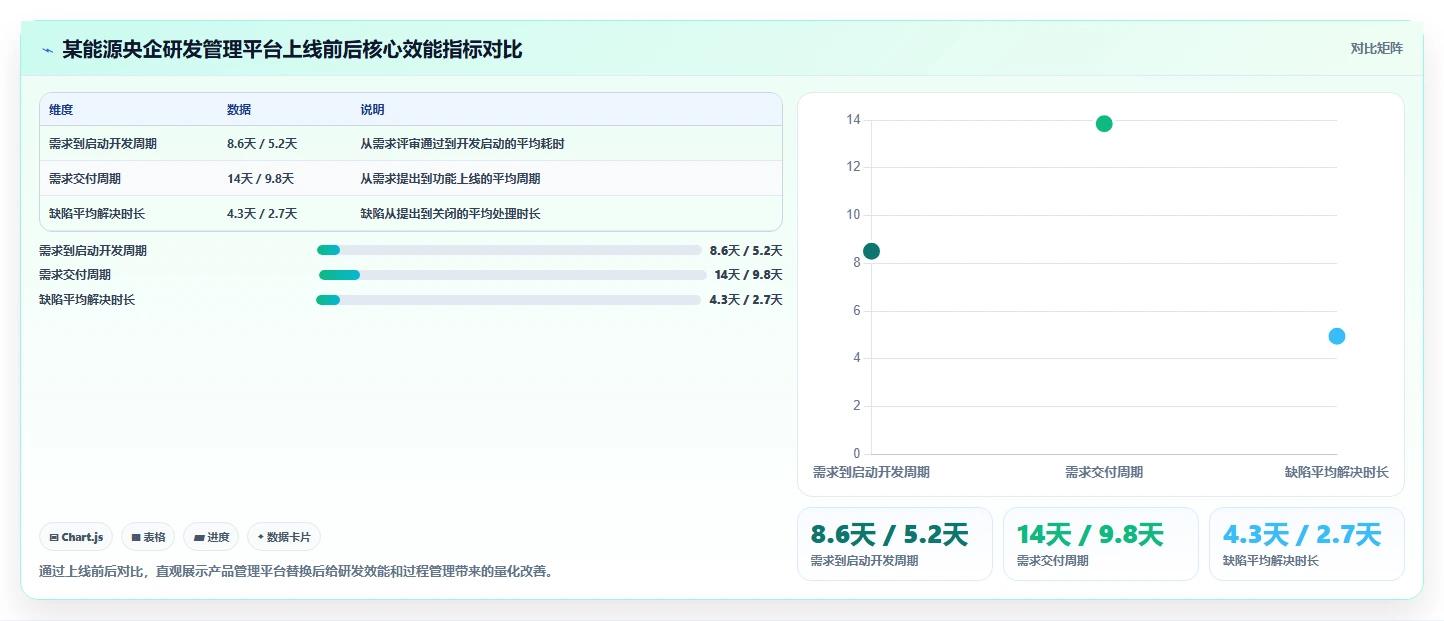
Task: Click progress value 14天 / 9.8天
Action: pos(749,275)
